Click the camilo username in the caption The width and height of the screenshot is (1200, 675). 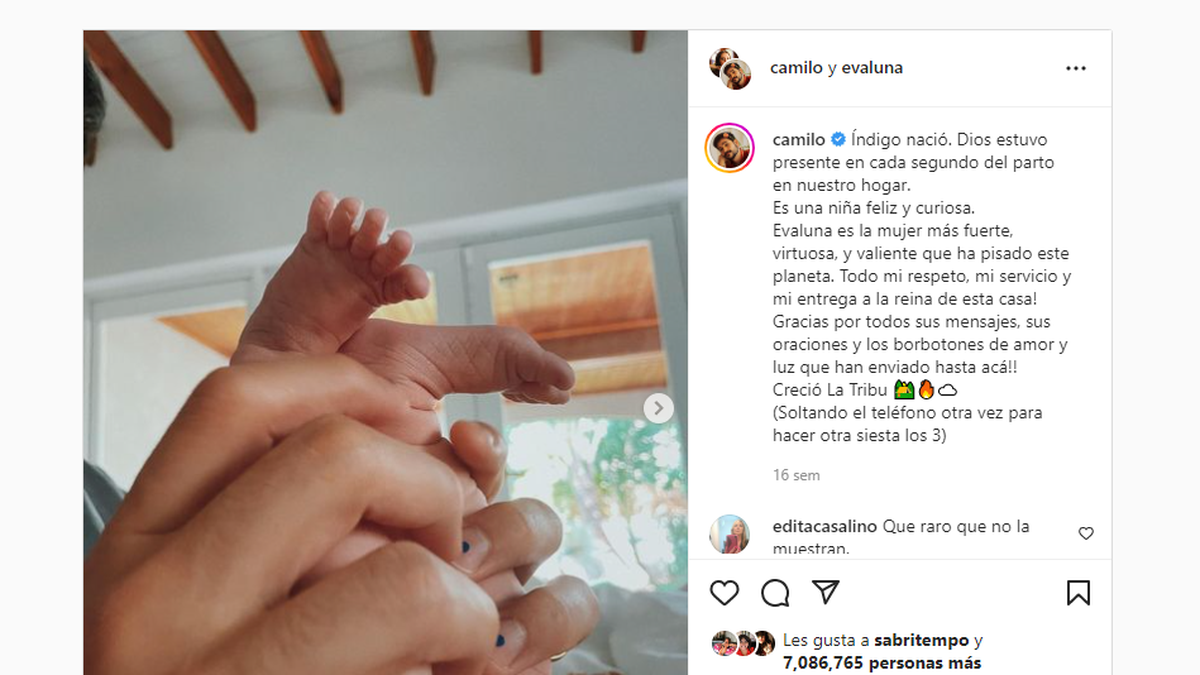(x=799, y=139)
